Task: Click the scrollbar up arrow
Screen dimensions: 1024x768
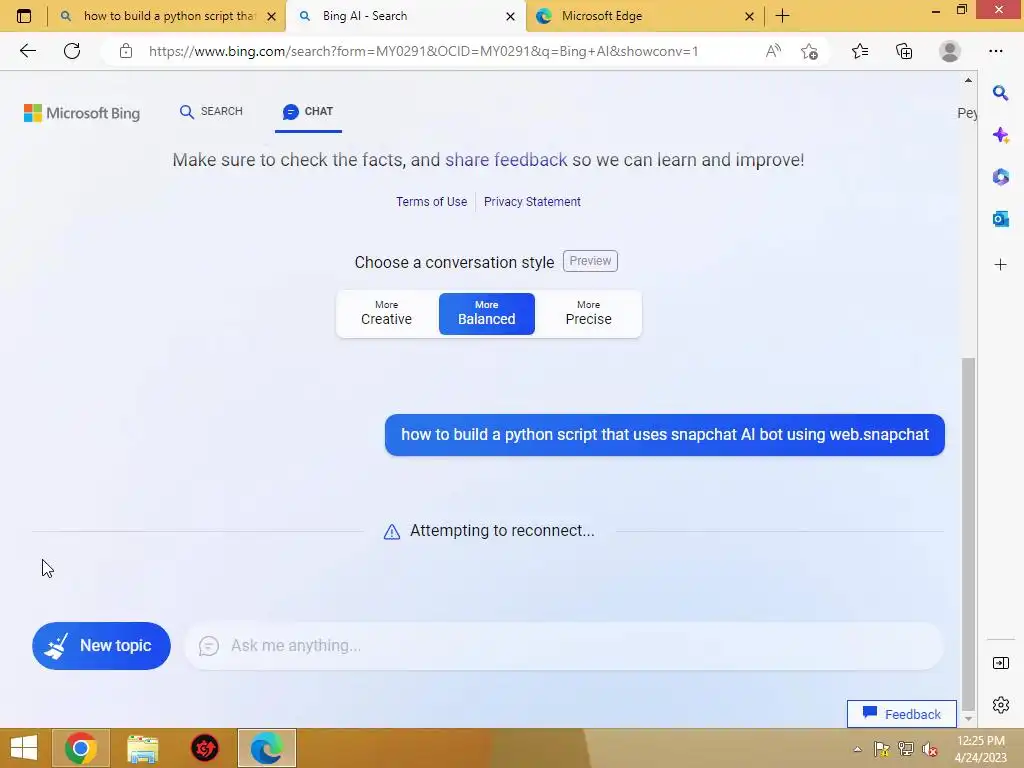Action: point(968,80)
